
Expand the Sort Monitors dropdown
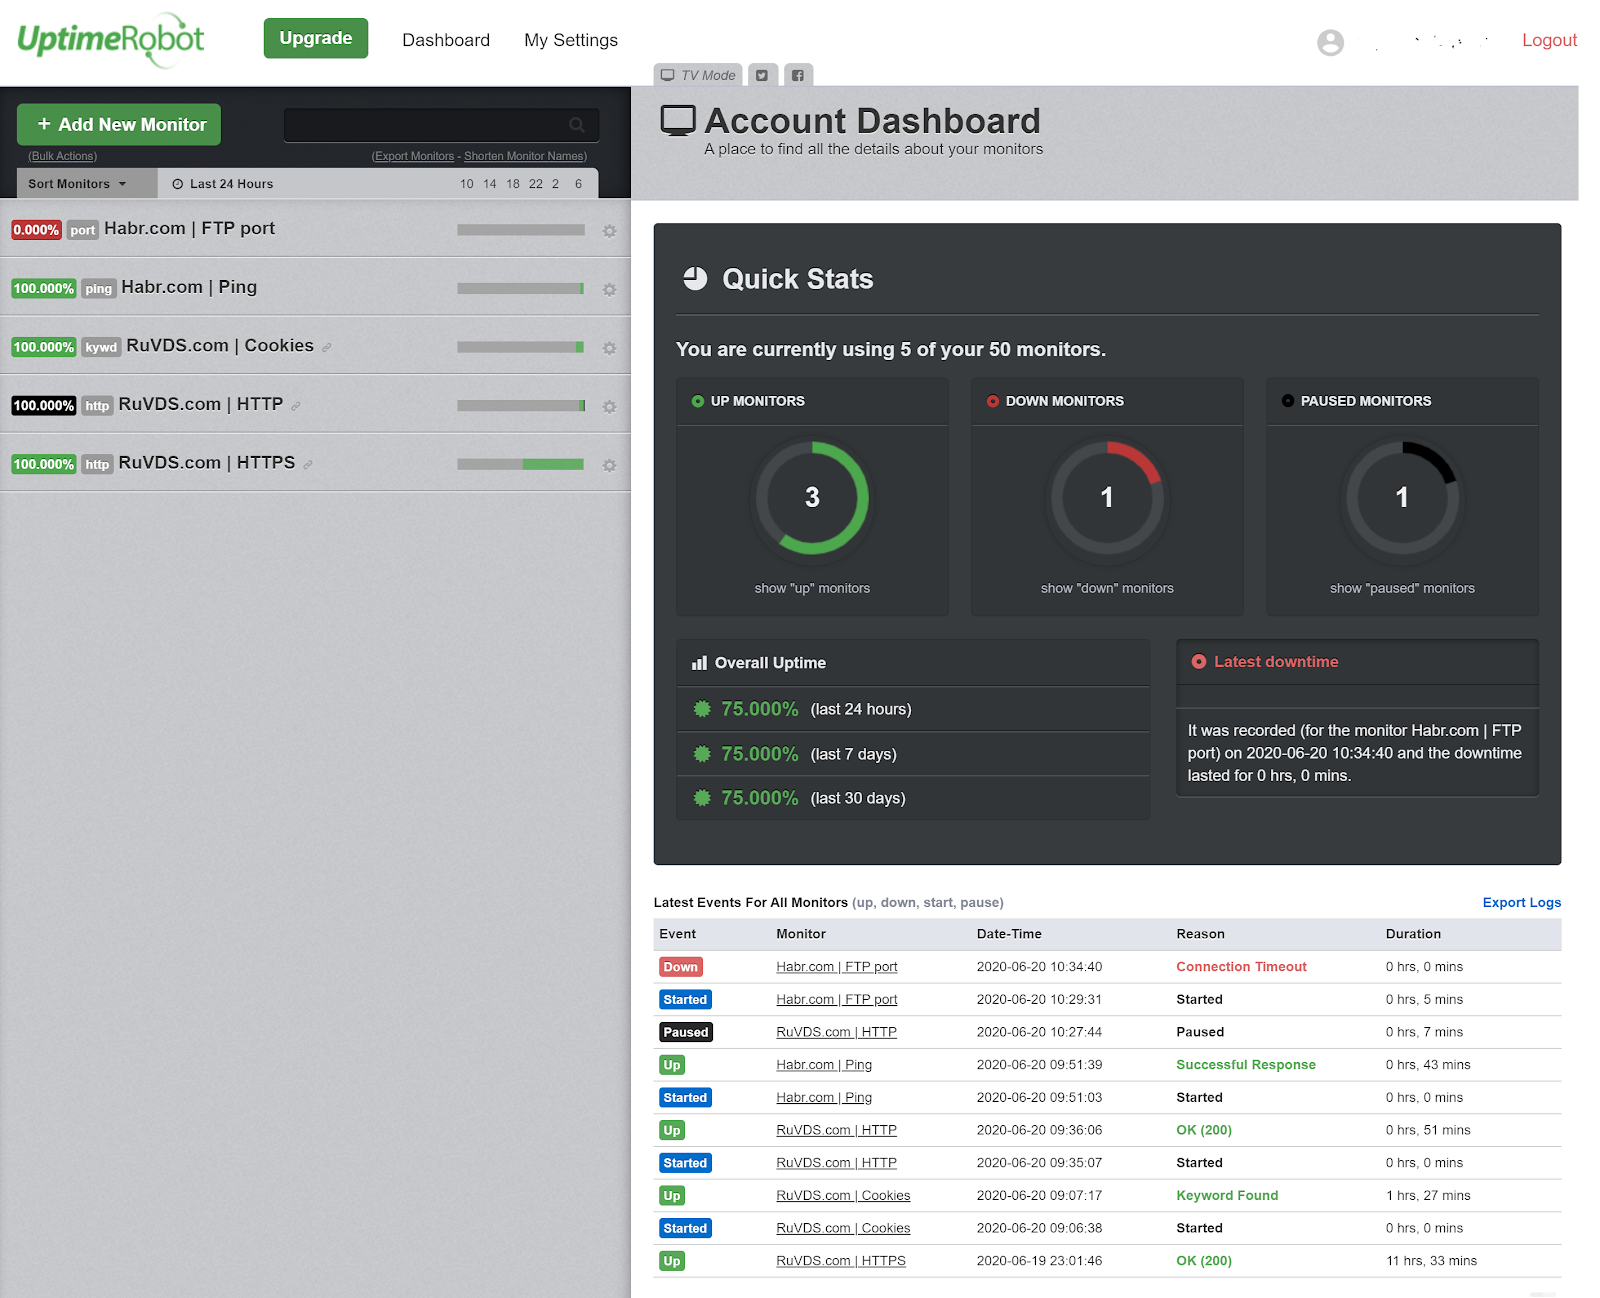pyautogui.click(x=78, y=184)
